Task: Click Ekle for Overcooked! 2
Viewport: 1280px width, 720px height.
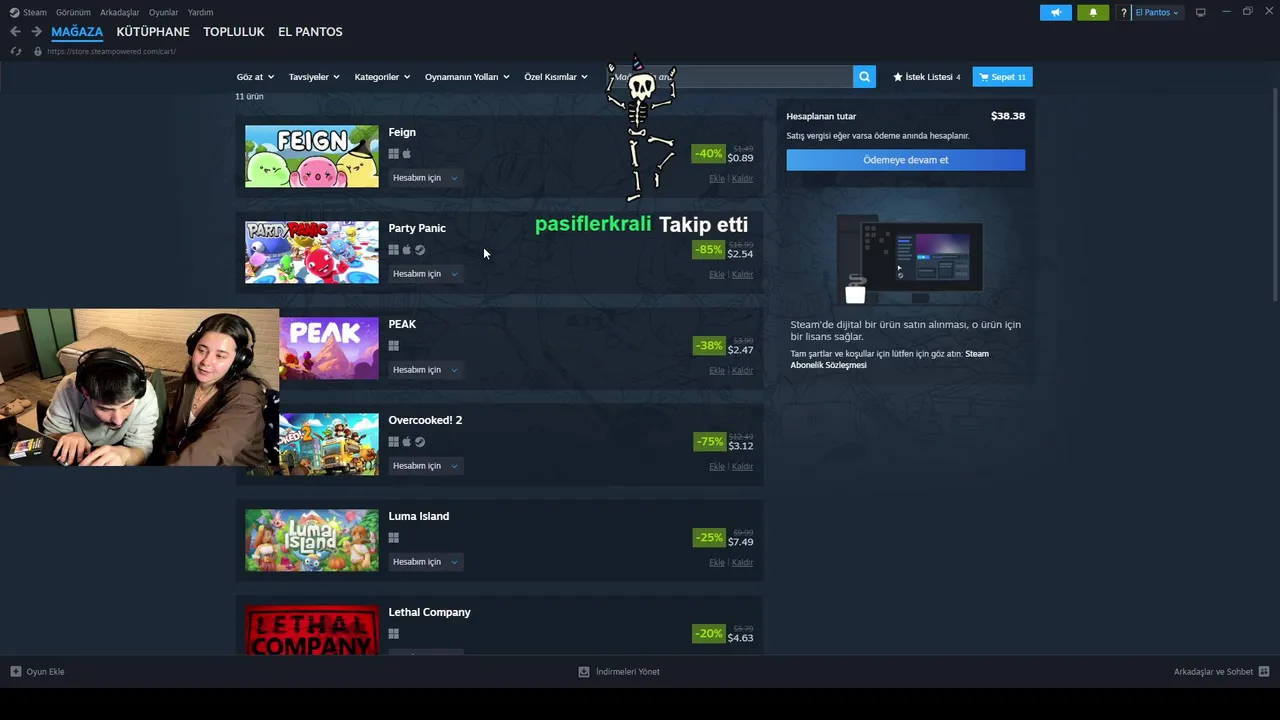Action: coord(717,467)
